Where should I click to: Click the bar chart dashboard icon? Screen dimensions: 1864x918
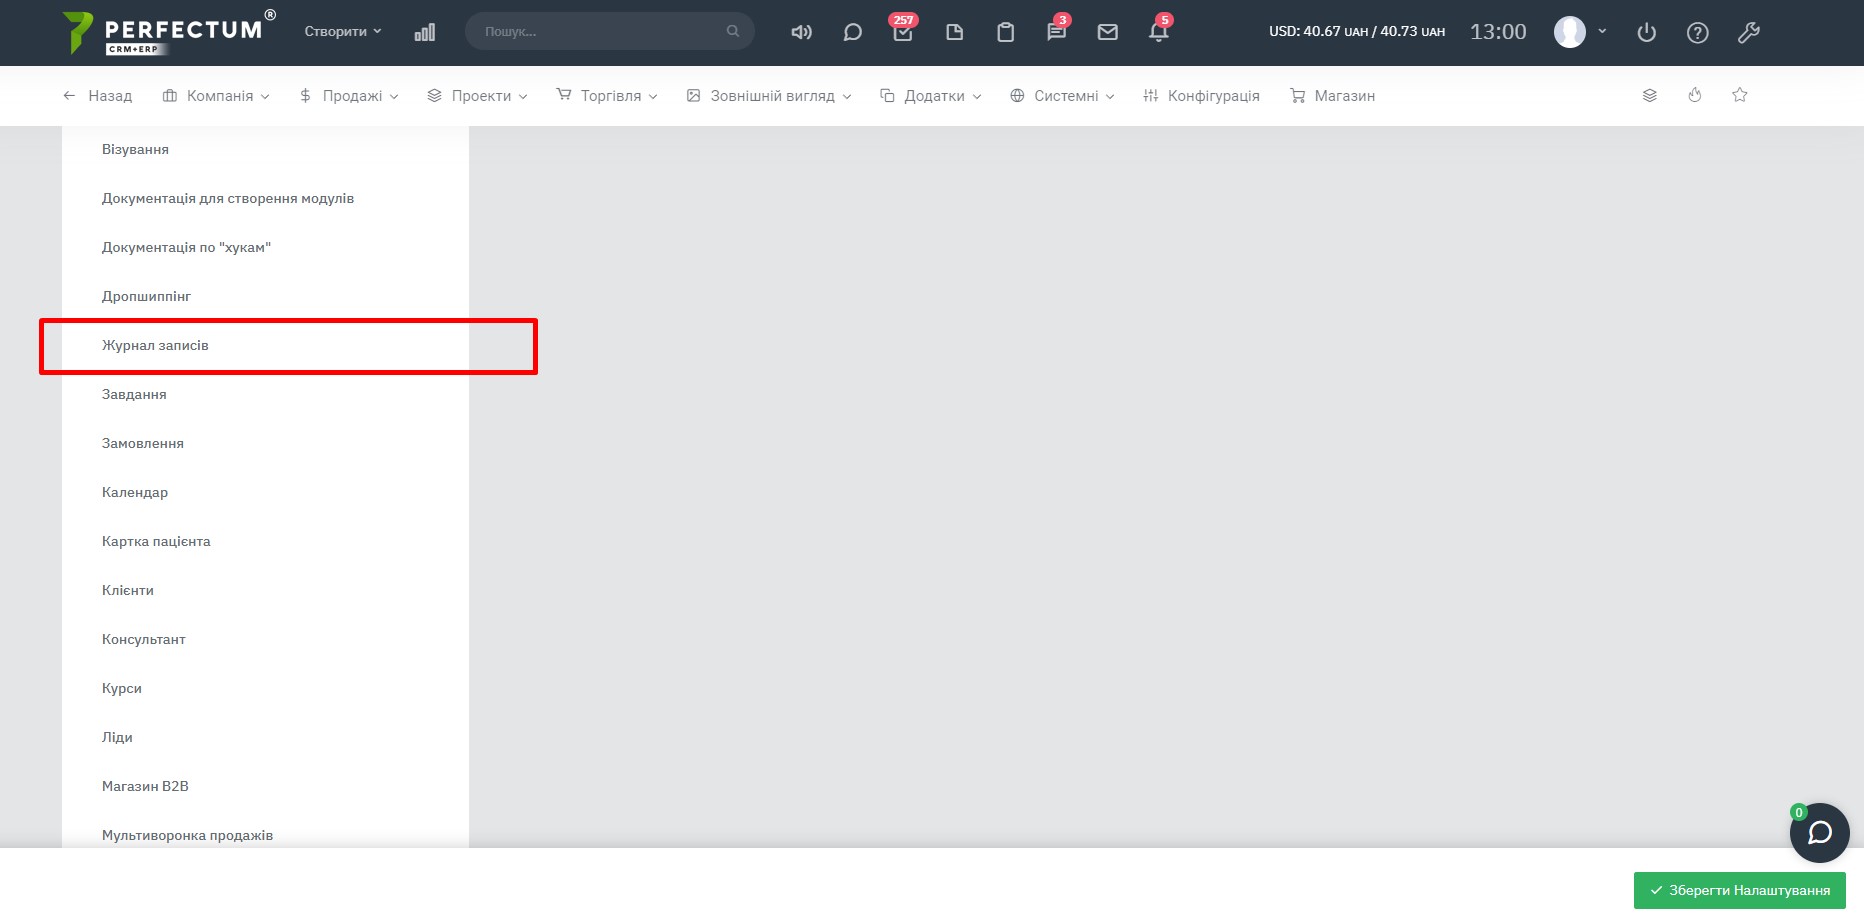click(x=425, y=32)
